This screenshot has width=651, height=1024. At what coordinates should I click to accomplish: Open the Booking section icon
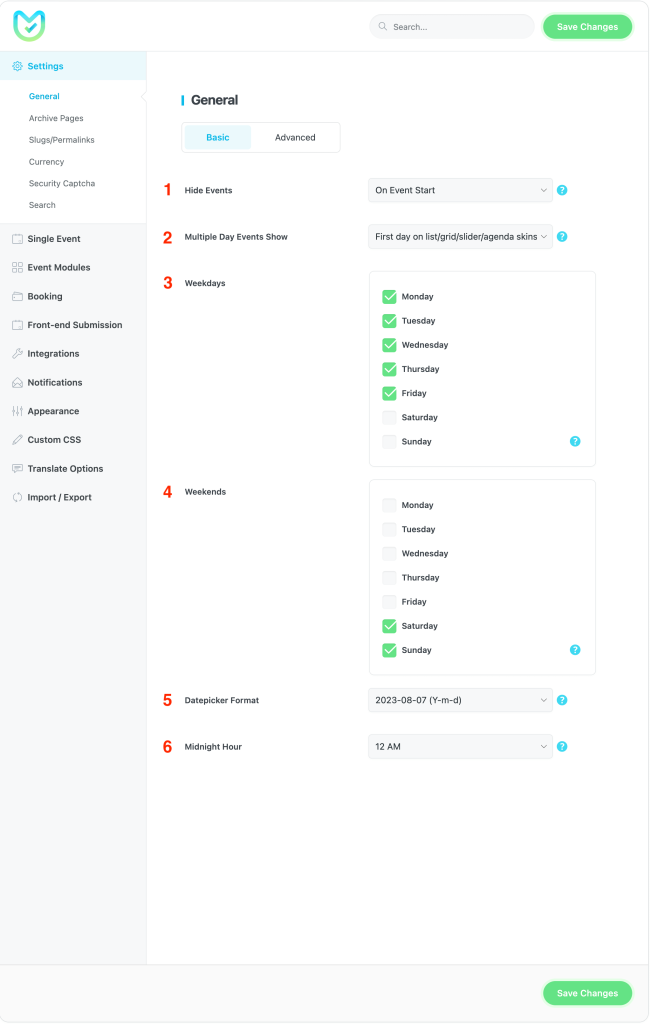(x=18, y=296)
